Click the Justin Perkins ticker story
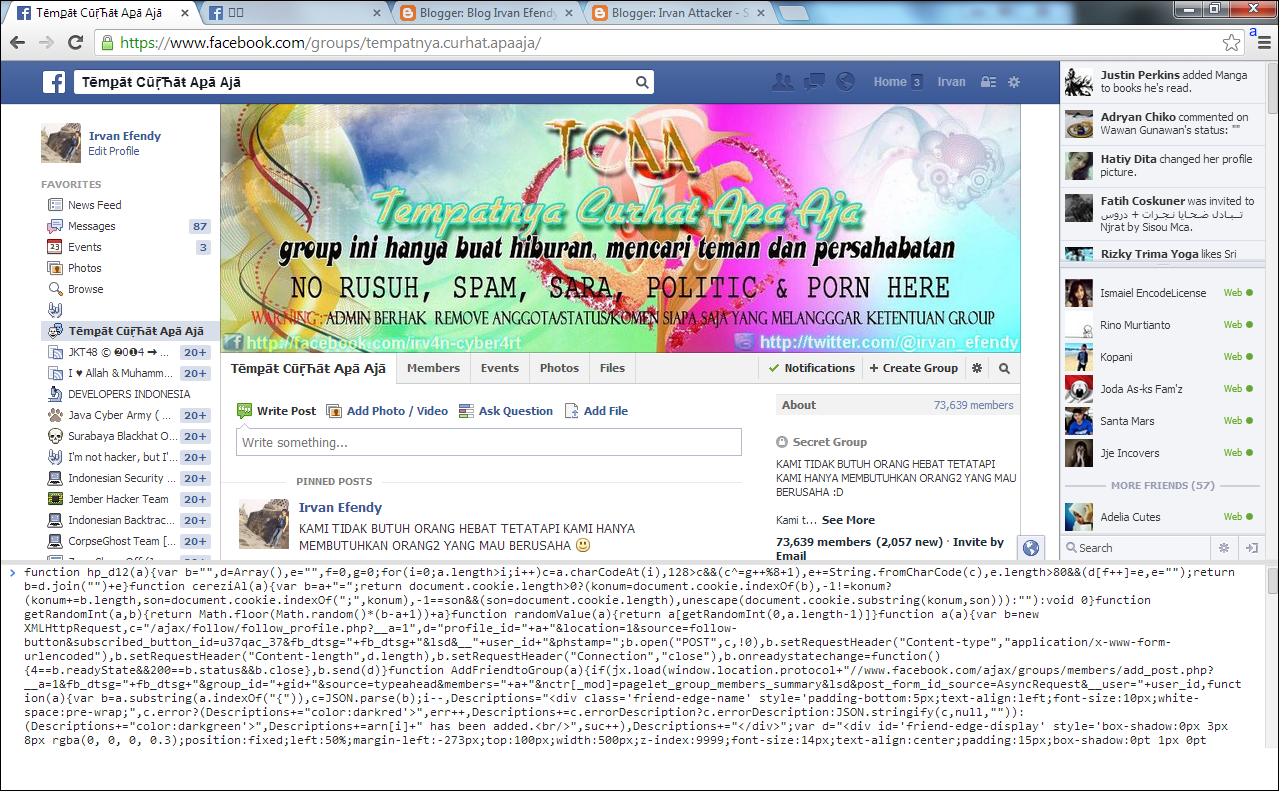Image resolution: width=1279 pixels, height=791 pixels. [x=1160, y=81]
